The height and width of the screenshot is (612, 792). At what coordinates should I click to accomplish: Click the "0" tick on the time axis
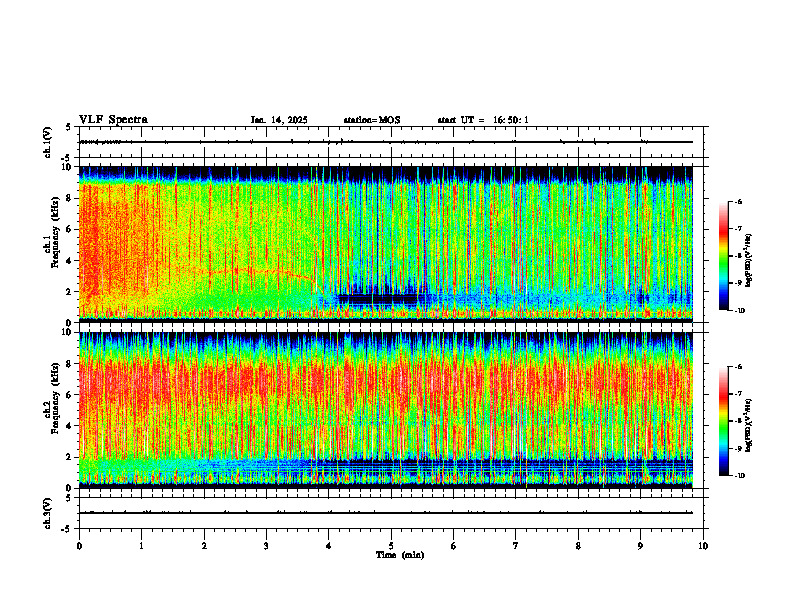pos(79,546)
